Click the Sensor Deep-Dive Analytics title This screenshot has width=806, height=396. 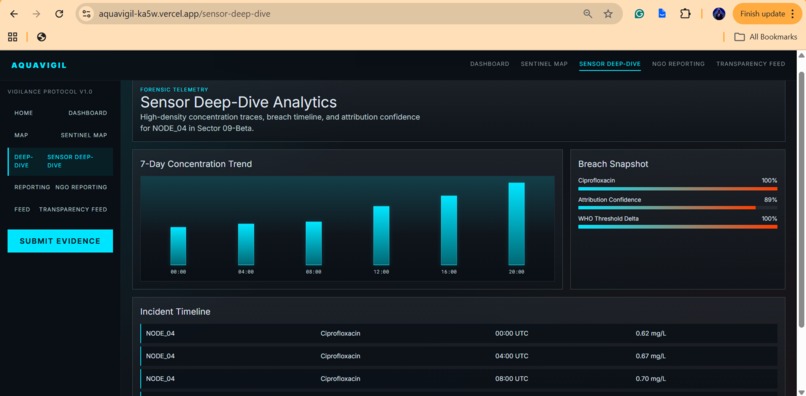239,102
